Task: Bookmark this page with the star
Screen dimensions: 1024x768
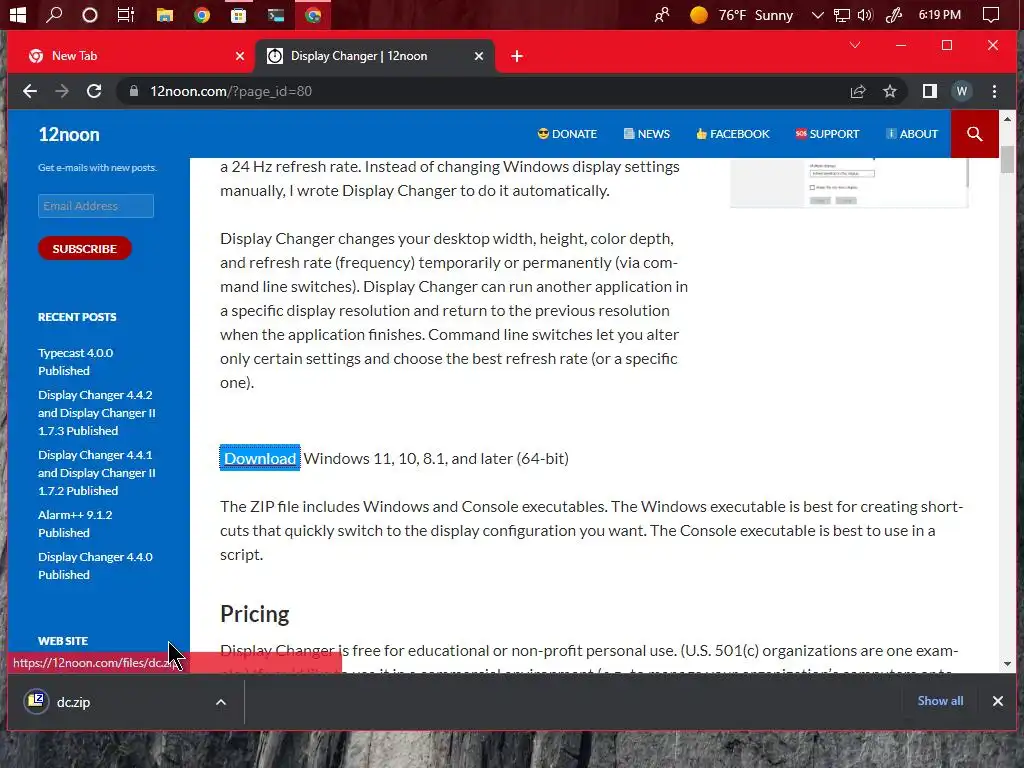Action: click(889, 91)
